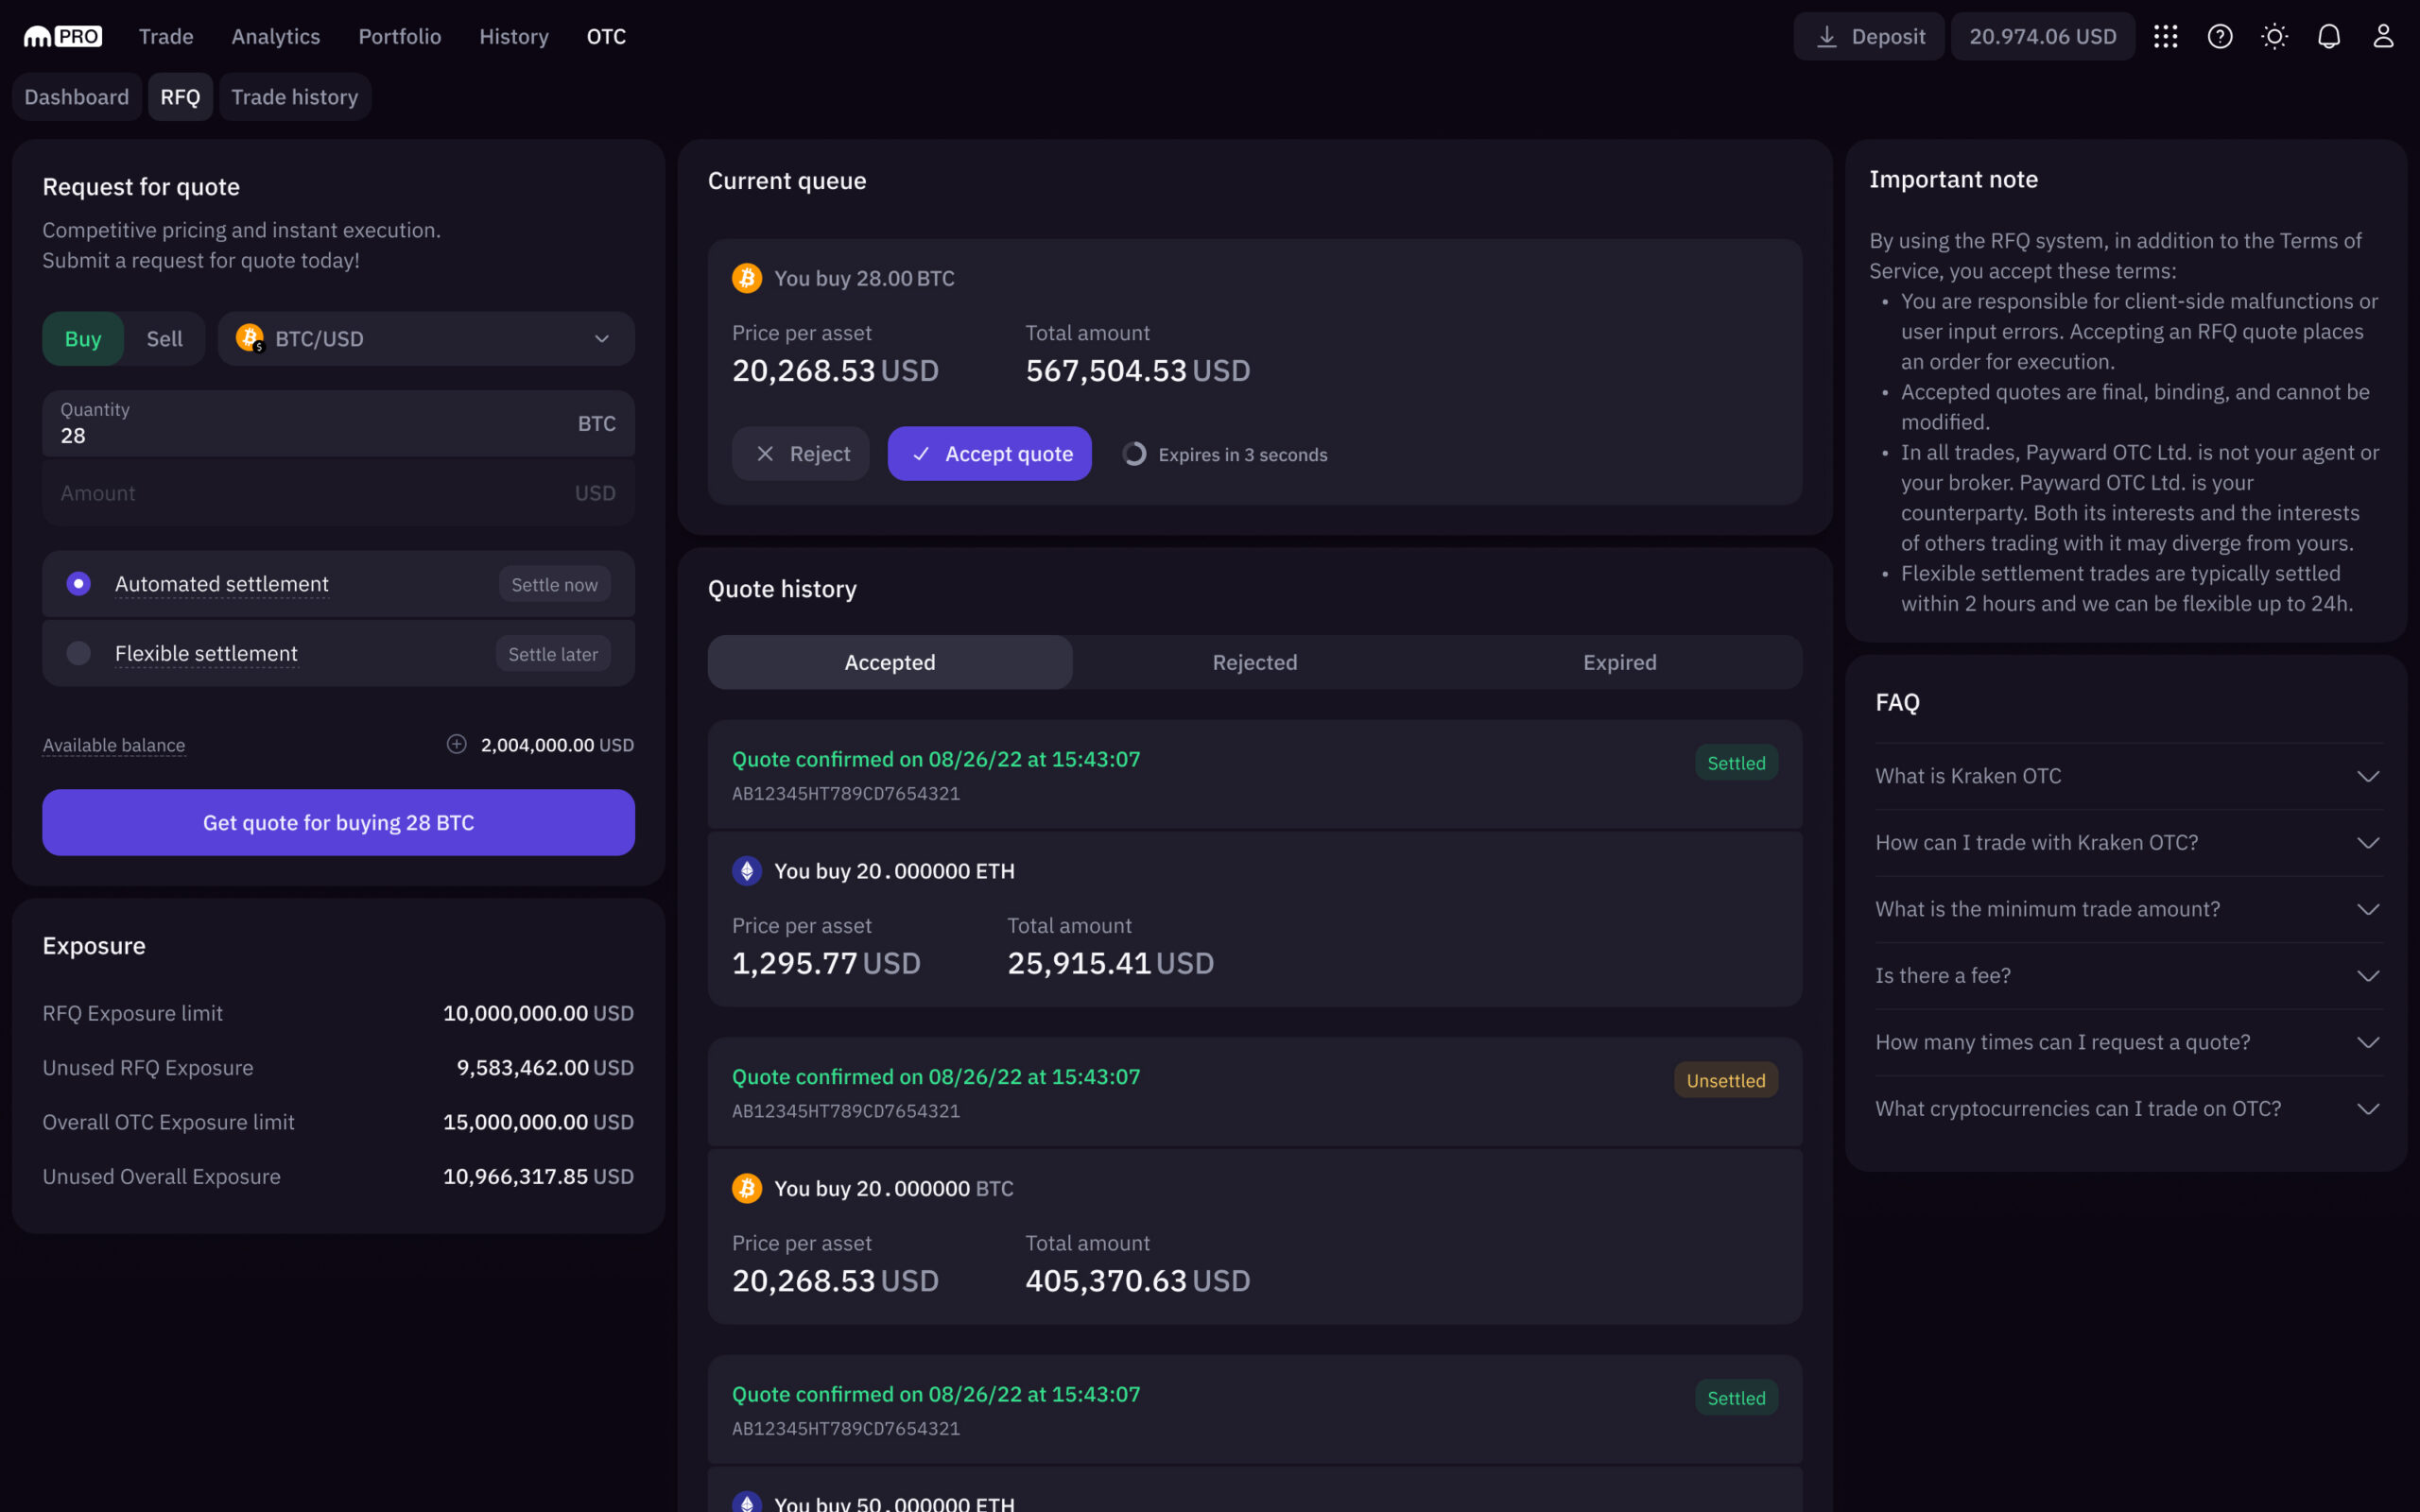Click the 567,504.53 USD total amount
This screenshot has height=1512, width=2420.
(x=1138, y=371)
